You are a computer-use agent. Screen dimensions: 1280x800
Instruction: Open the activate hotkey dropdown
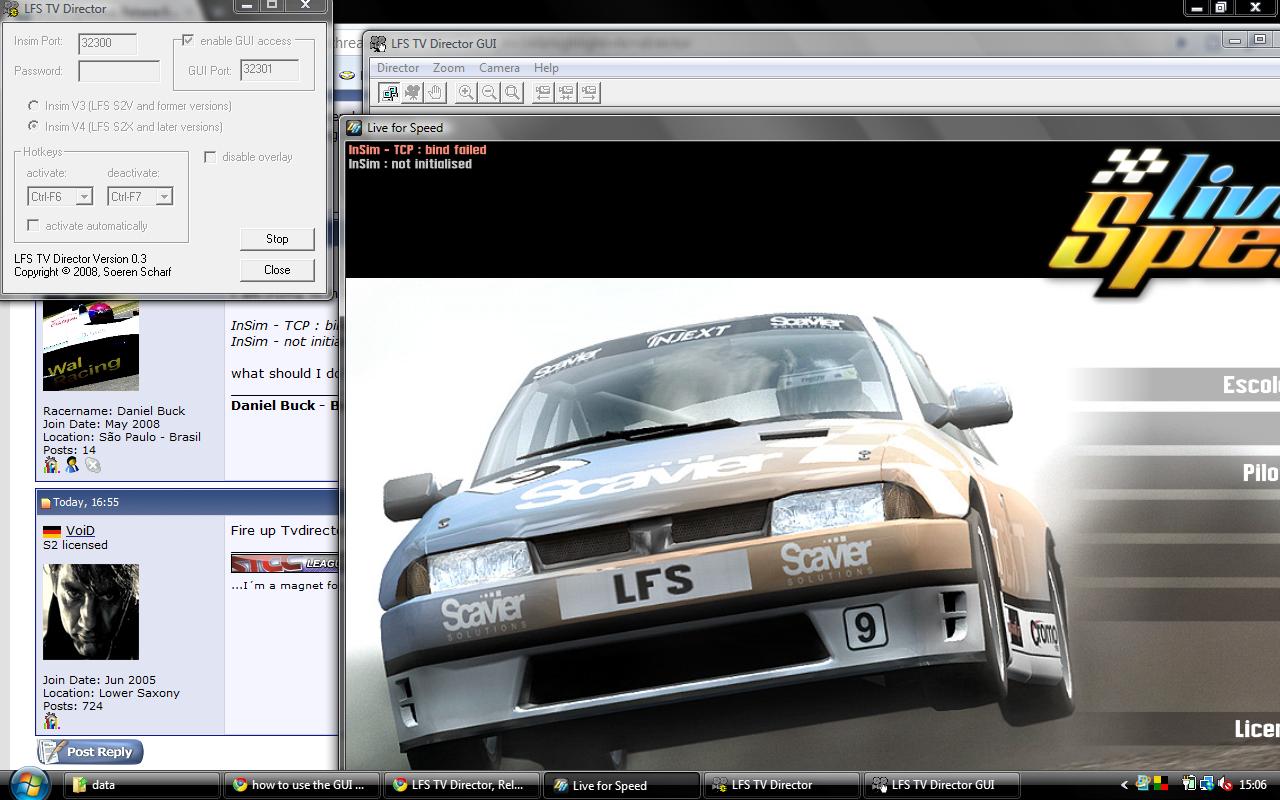pos(60,196)
